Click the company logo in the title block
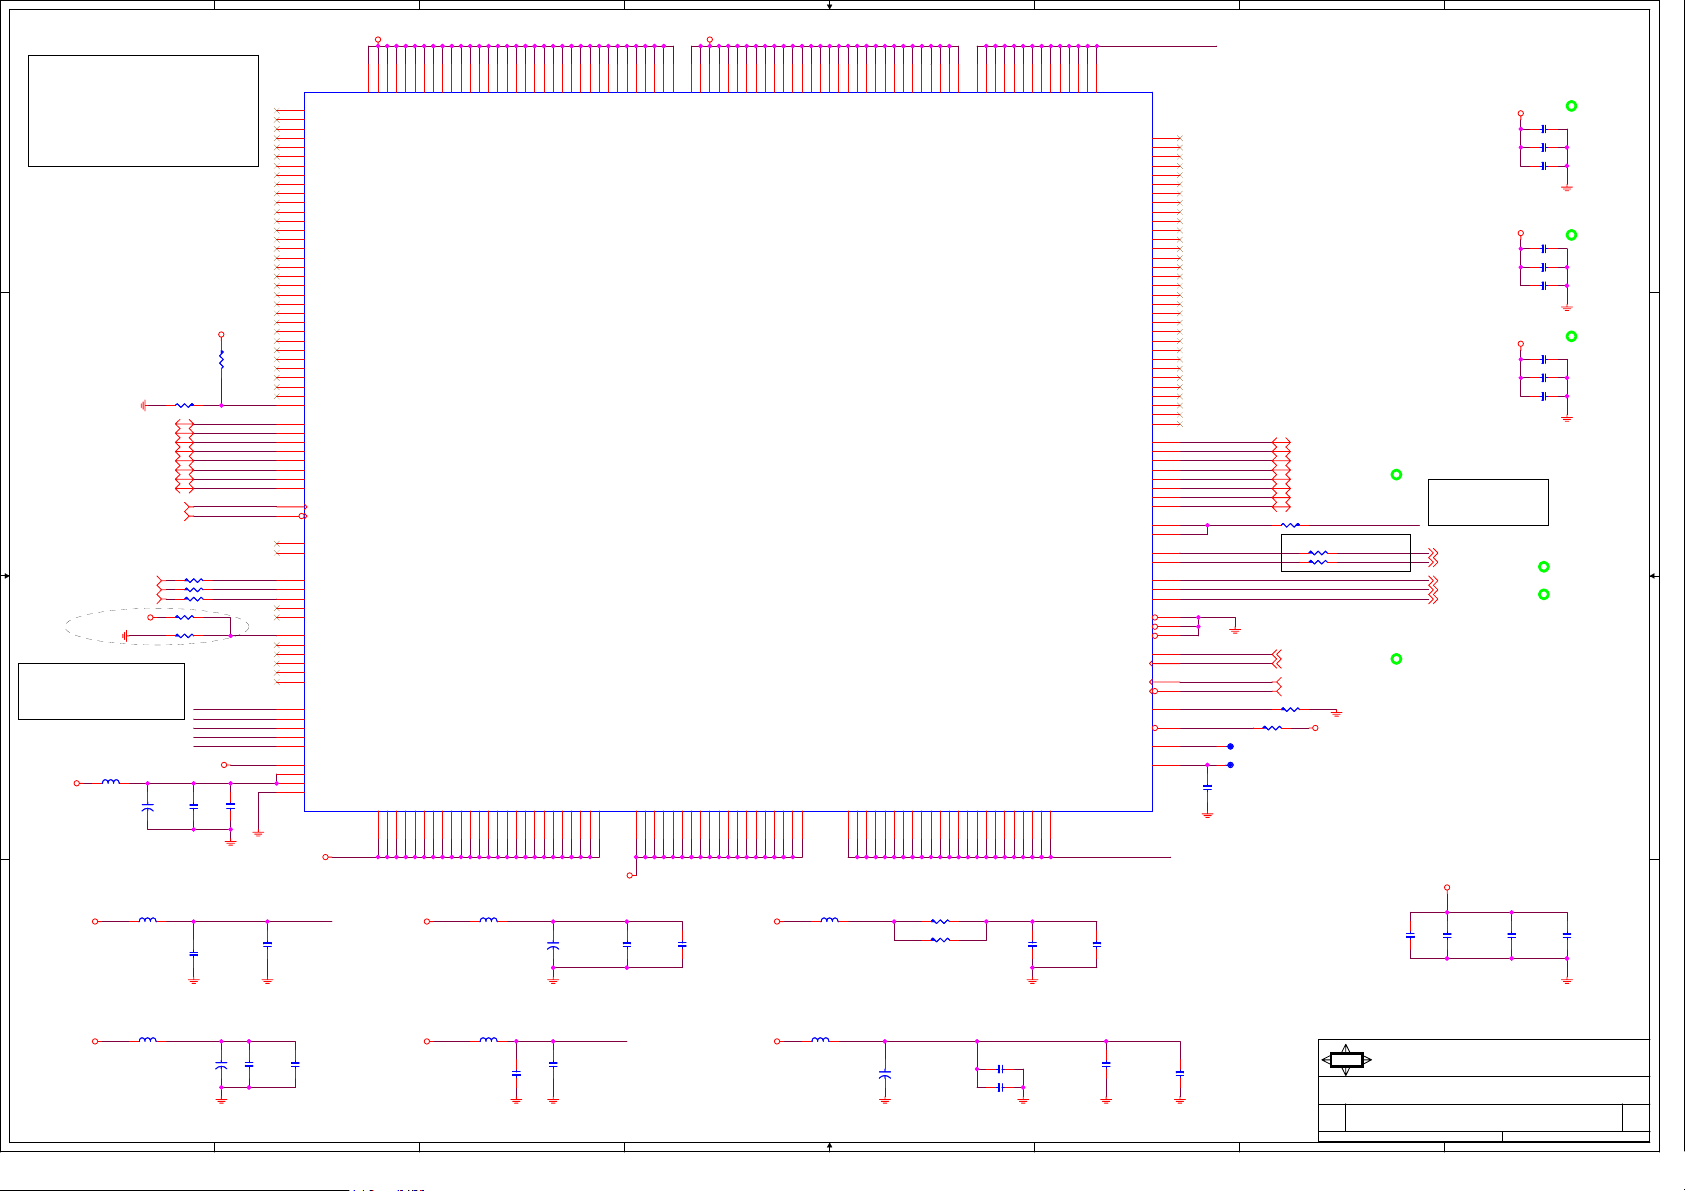1685x1191 pixels. pyautogui.click(x=1346, y=1059)
